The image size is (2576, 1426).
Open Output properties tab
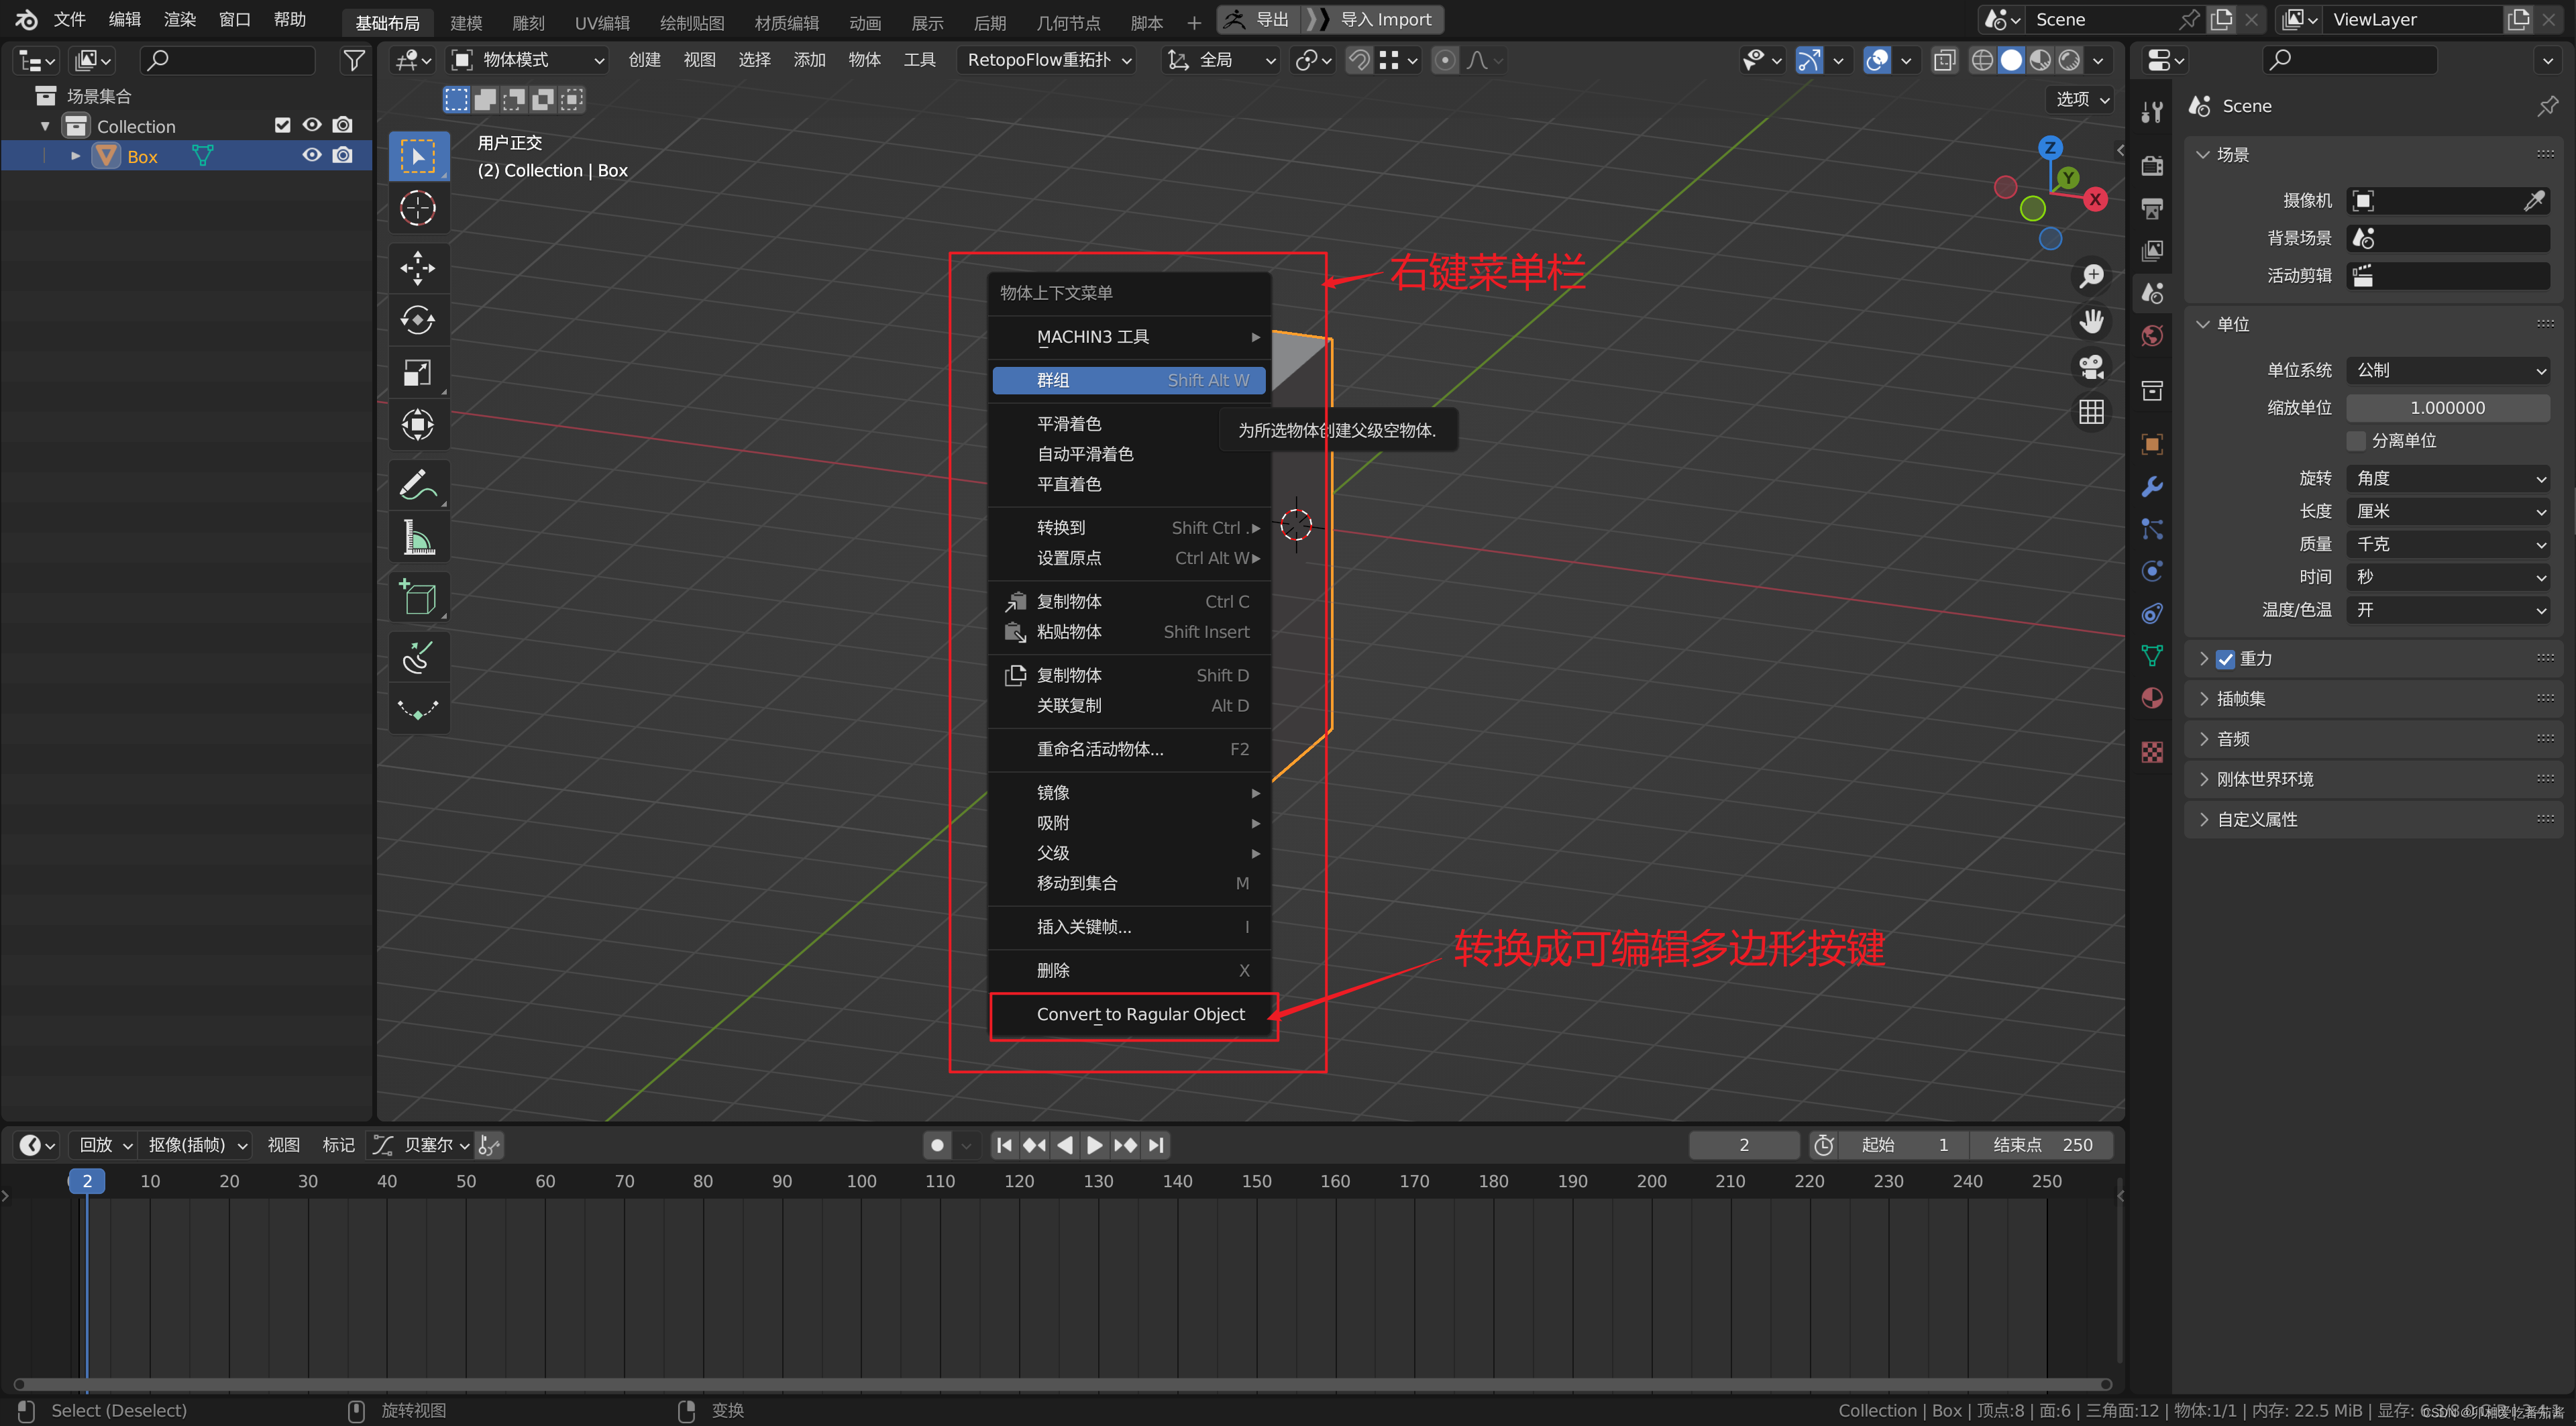click(x=2152, y=208)
